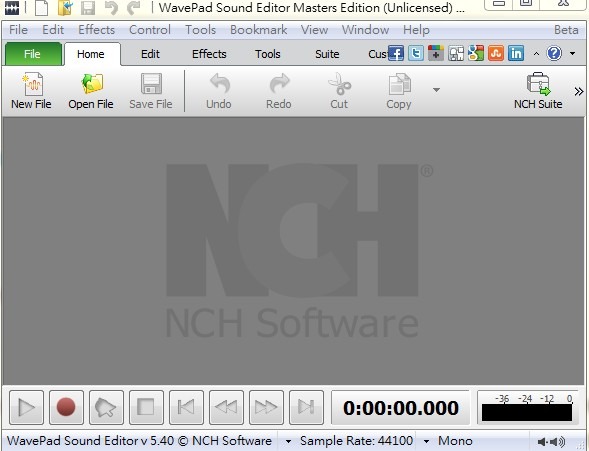Image resolution: width=589 pixels, height=451 pixels.
Task: Click the open folder icon in title bar
Action: click(x=65, y=8)
